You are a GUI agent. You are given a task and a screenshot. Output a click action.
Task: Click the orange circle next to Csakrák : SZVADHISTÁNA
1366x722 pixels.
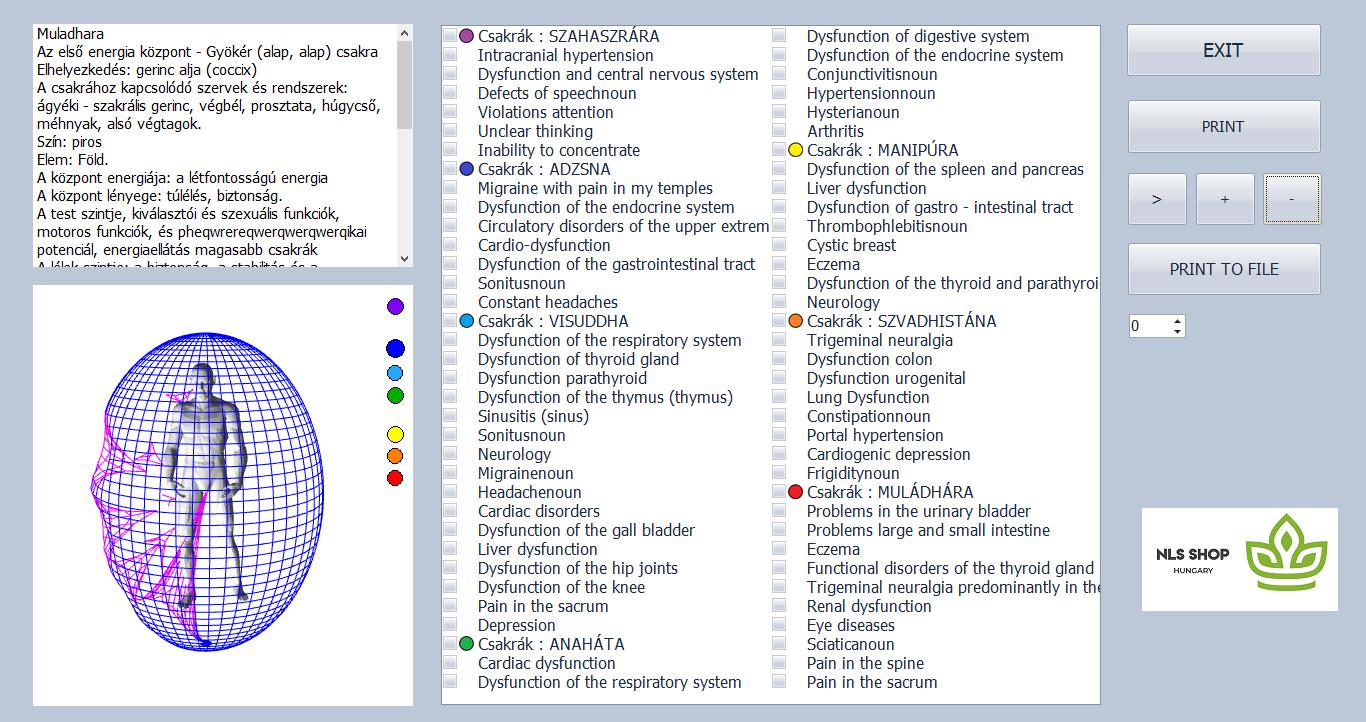point(796,321)
